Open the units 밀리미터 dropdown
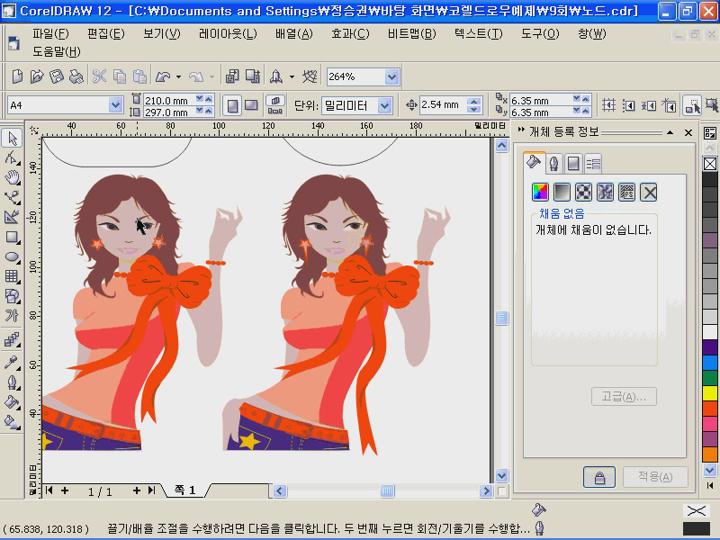The height and width of the screenshot is (540, 720). pos(385,106)
